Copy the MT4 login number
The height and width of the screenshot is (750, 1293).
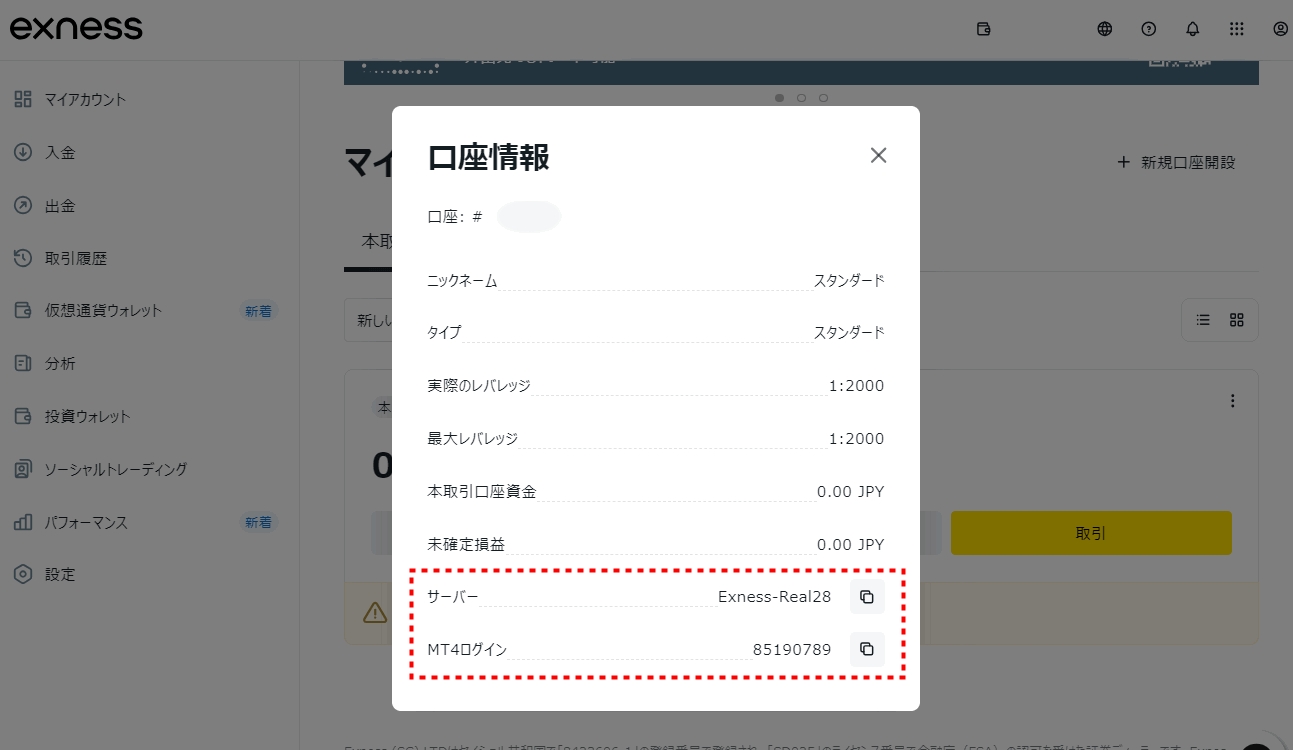point(867,649)
